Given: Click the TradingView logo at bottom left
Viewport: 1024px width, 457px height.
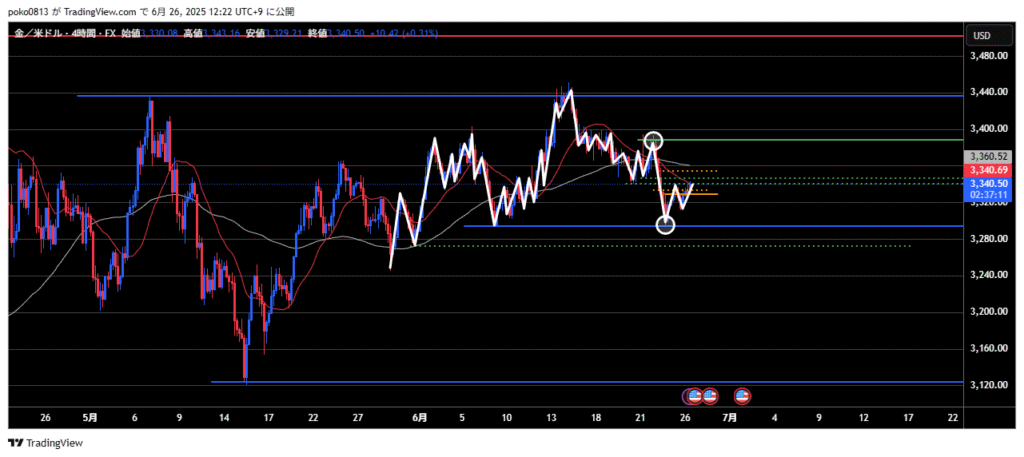Looking at the screenshot, I should (46, 443).
